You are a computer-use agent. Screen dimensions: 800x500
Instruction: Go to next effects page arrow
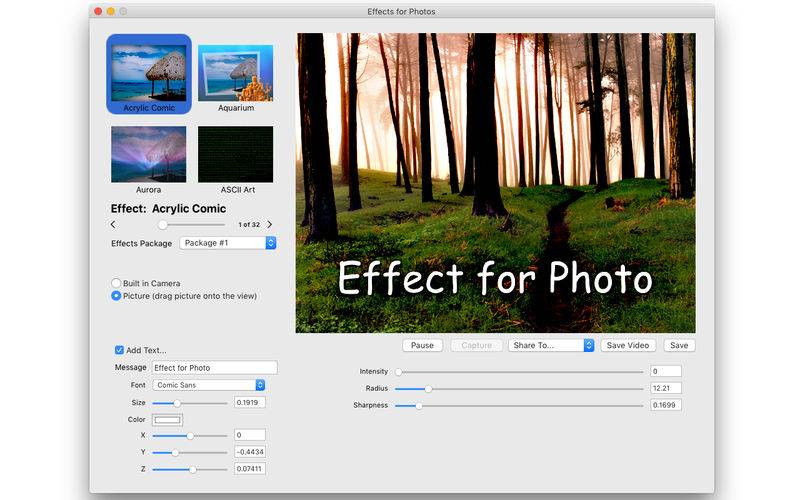tap(270, 224)
